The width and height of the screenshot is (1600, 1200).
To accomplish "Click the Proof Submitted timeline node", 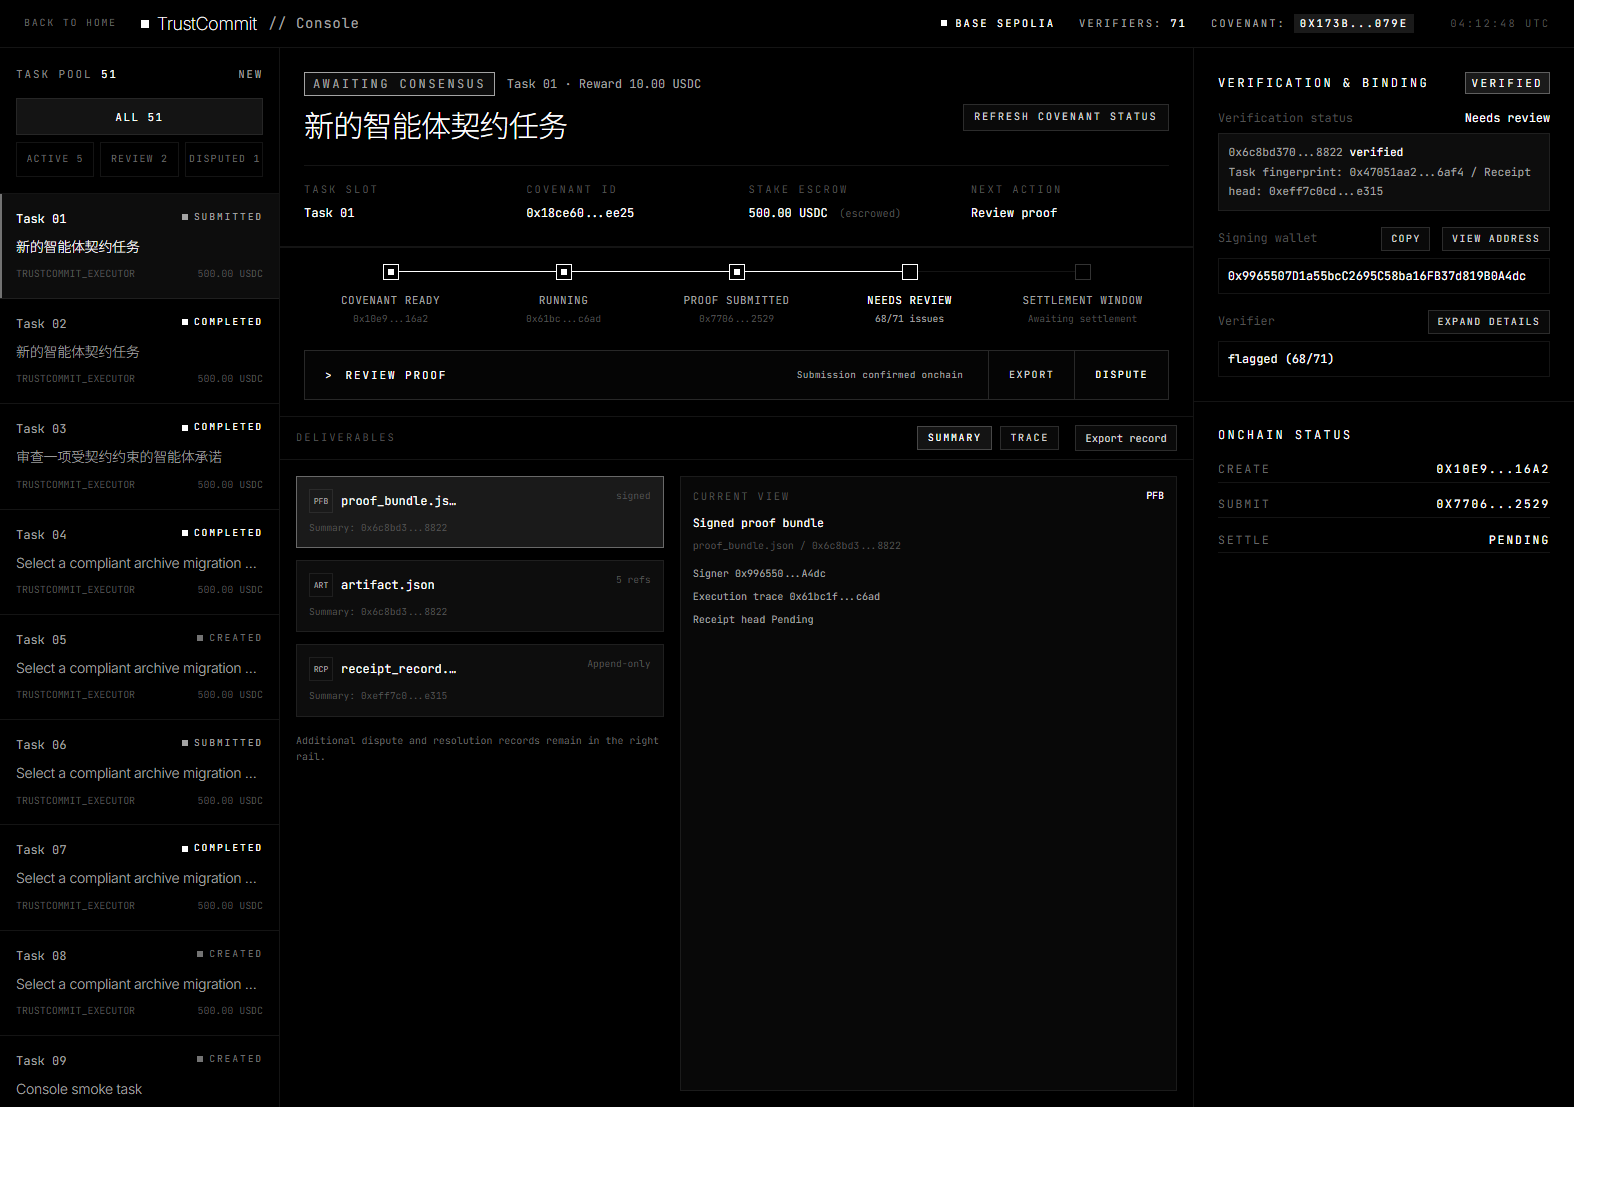I will point(737,272).
